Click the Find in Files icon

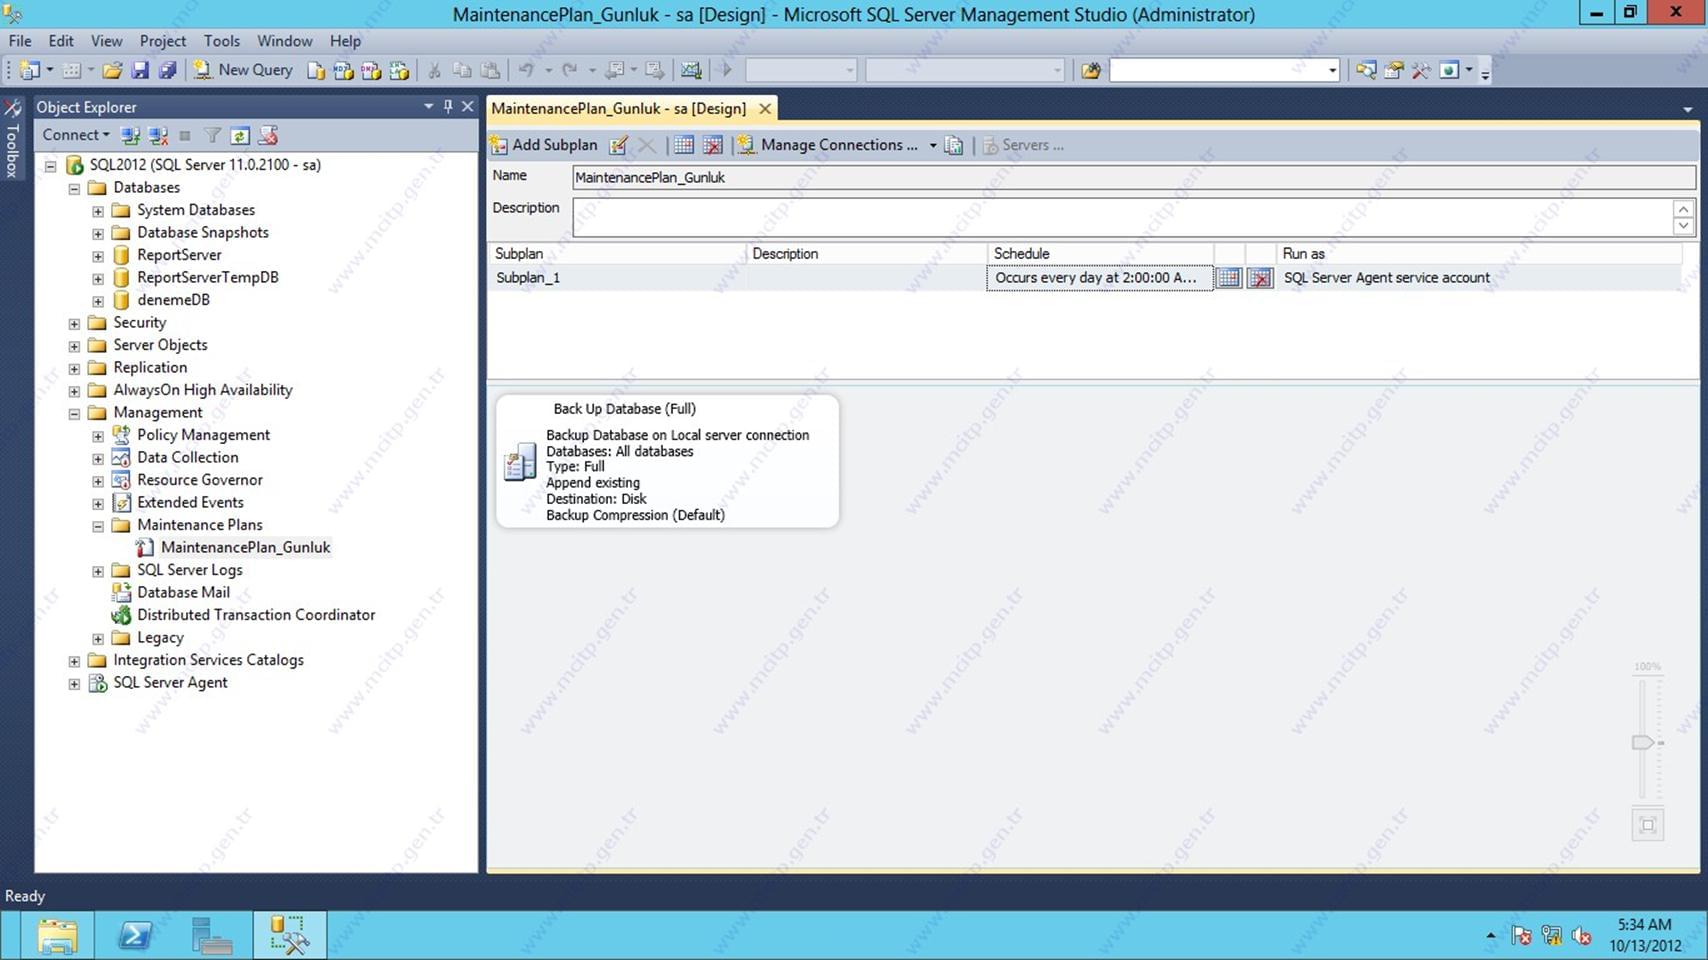pos(1091,70)
